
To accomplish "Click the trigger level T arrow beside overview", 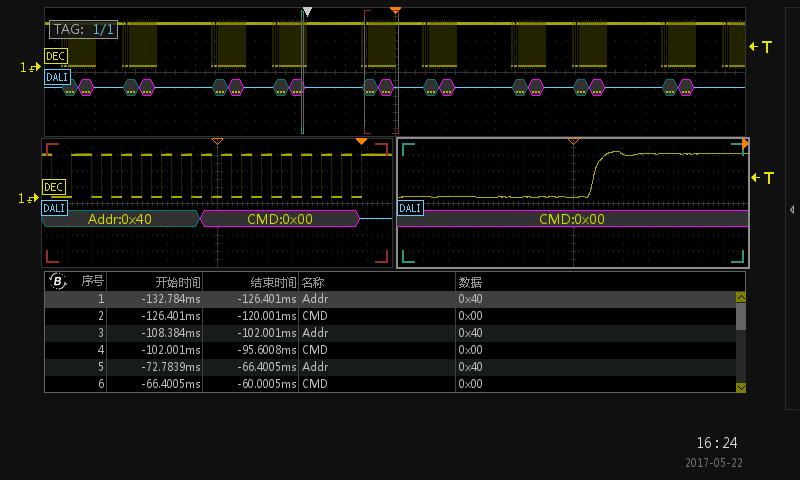I will [761, 47].
